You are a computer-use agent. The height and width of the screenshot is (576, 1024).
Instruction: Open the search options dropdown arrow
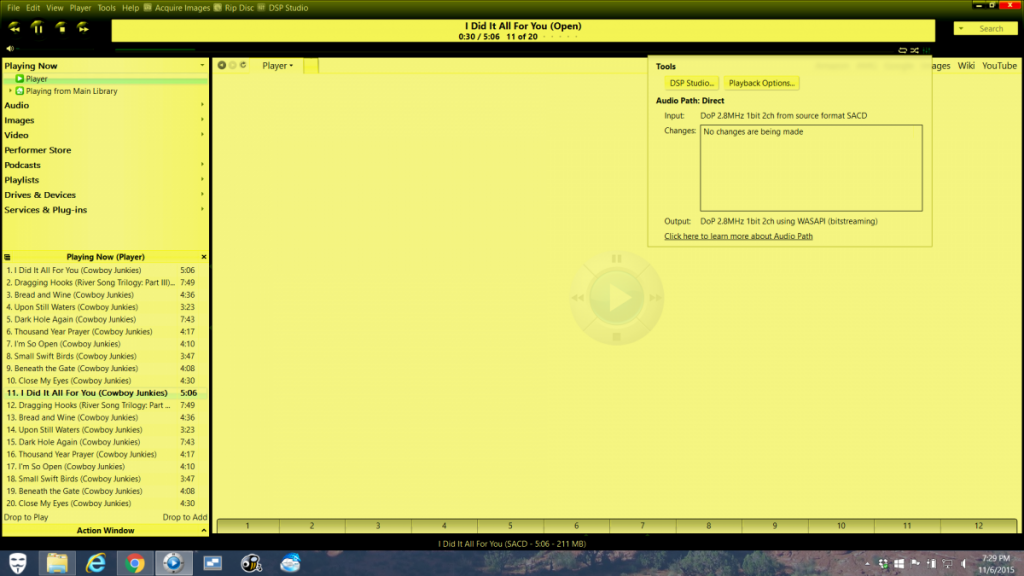(961, 29)
